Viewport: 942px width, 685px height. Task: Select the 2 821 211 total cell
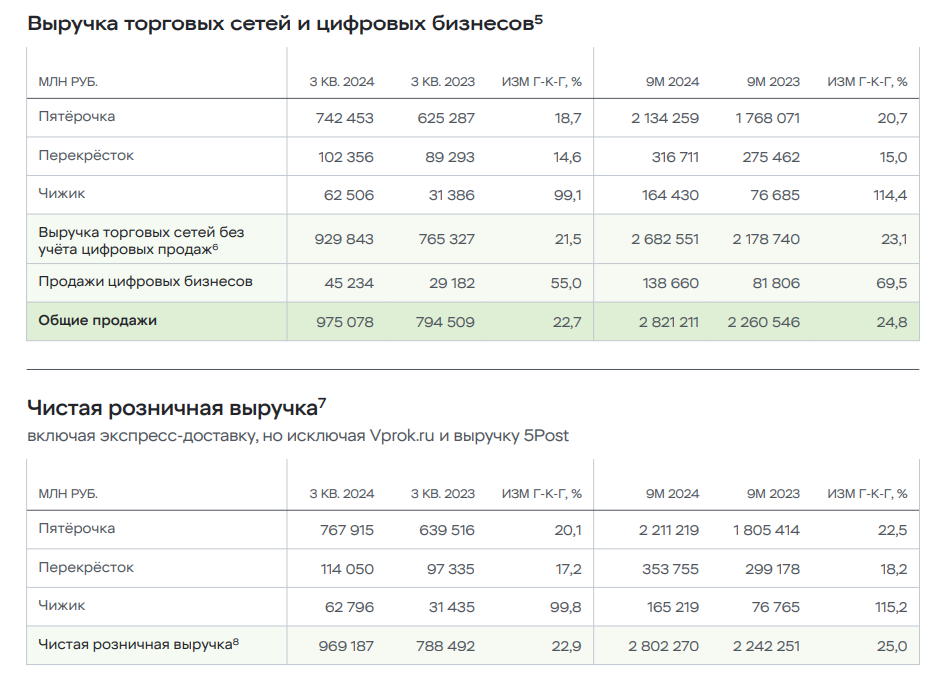tap(664, 322)
